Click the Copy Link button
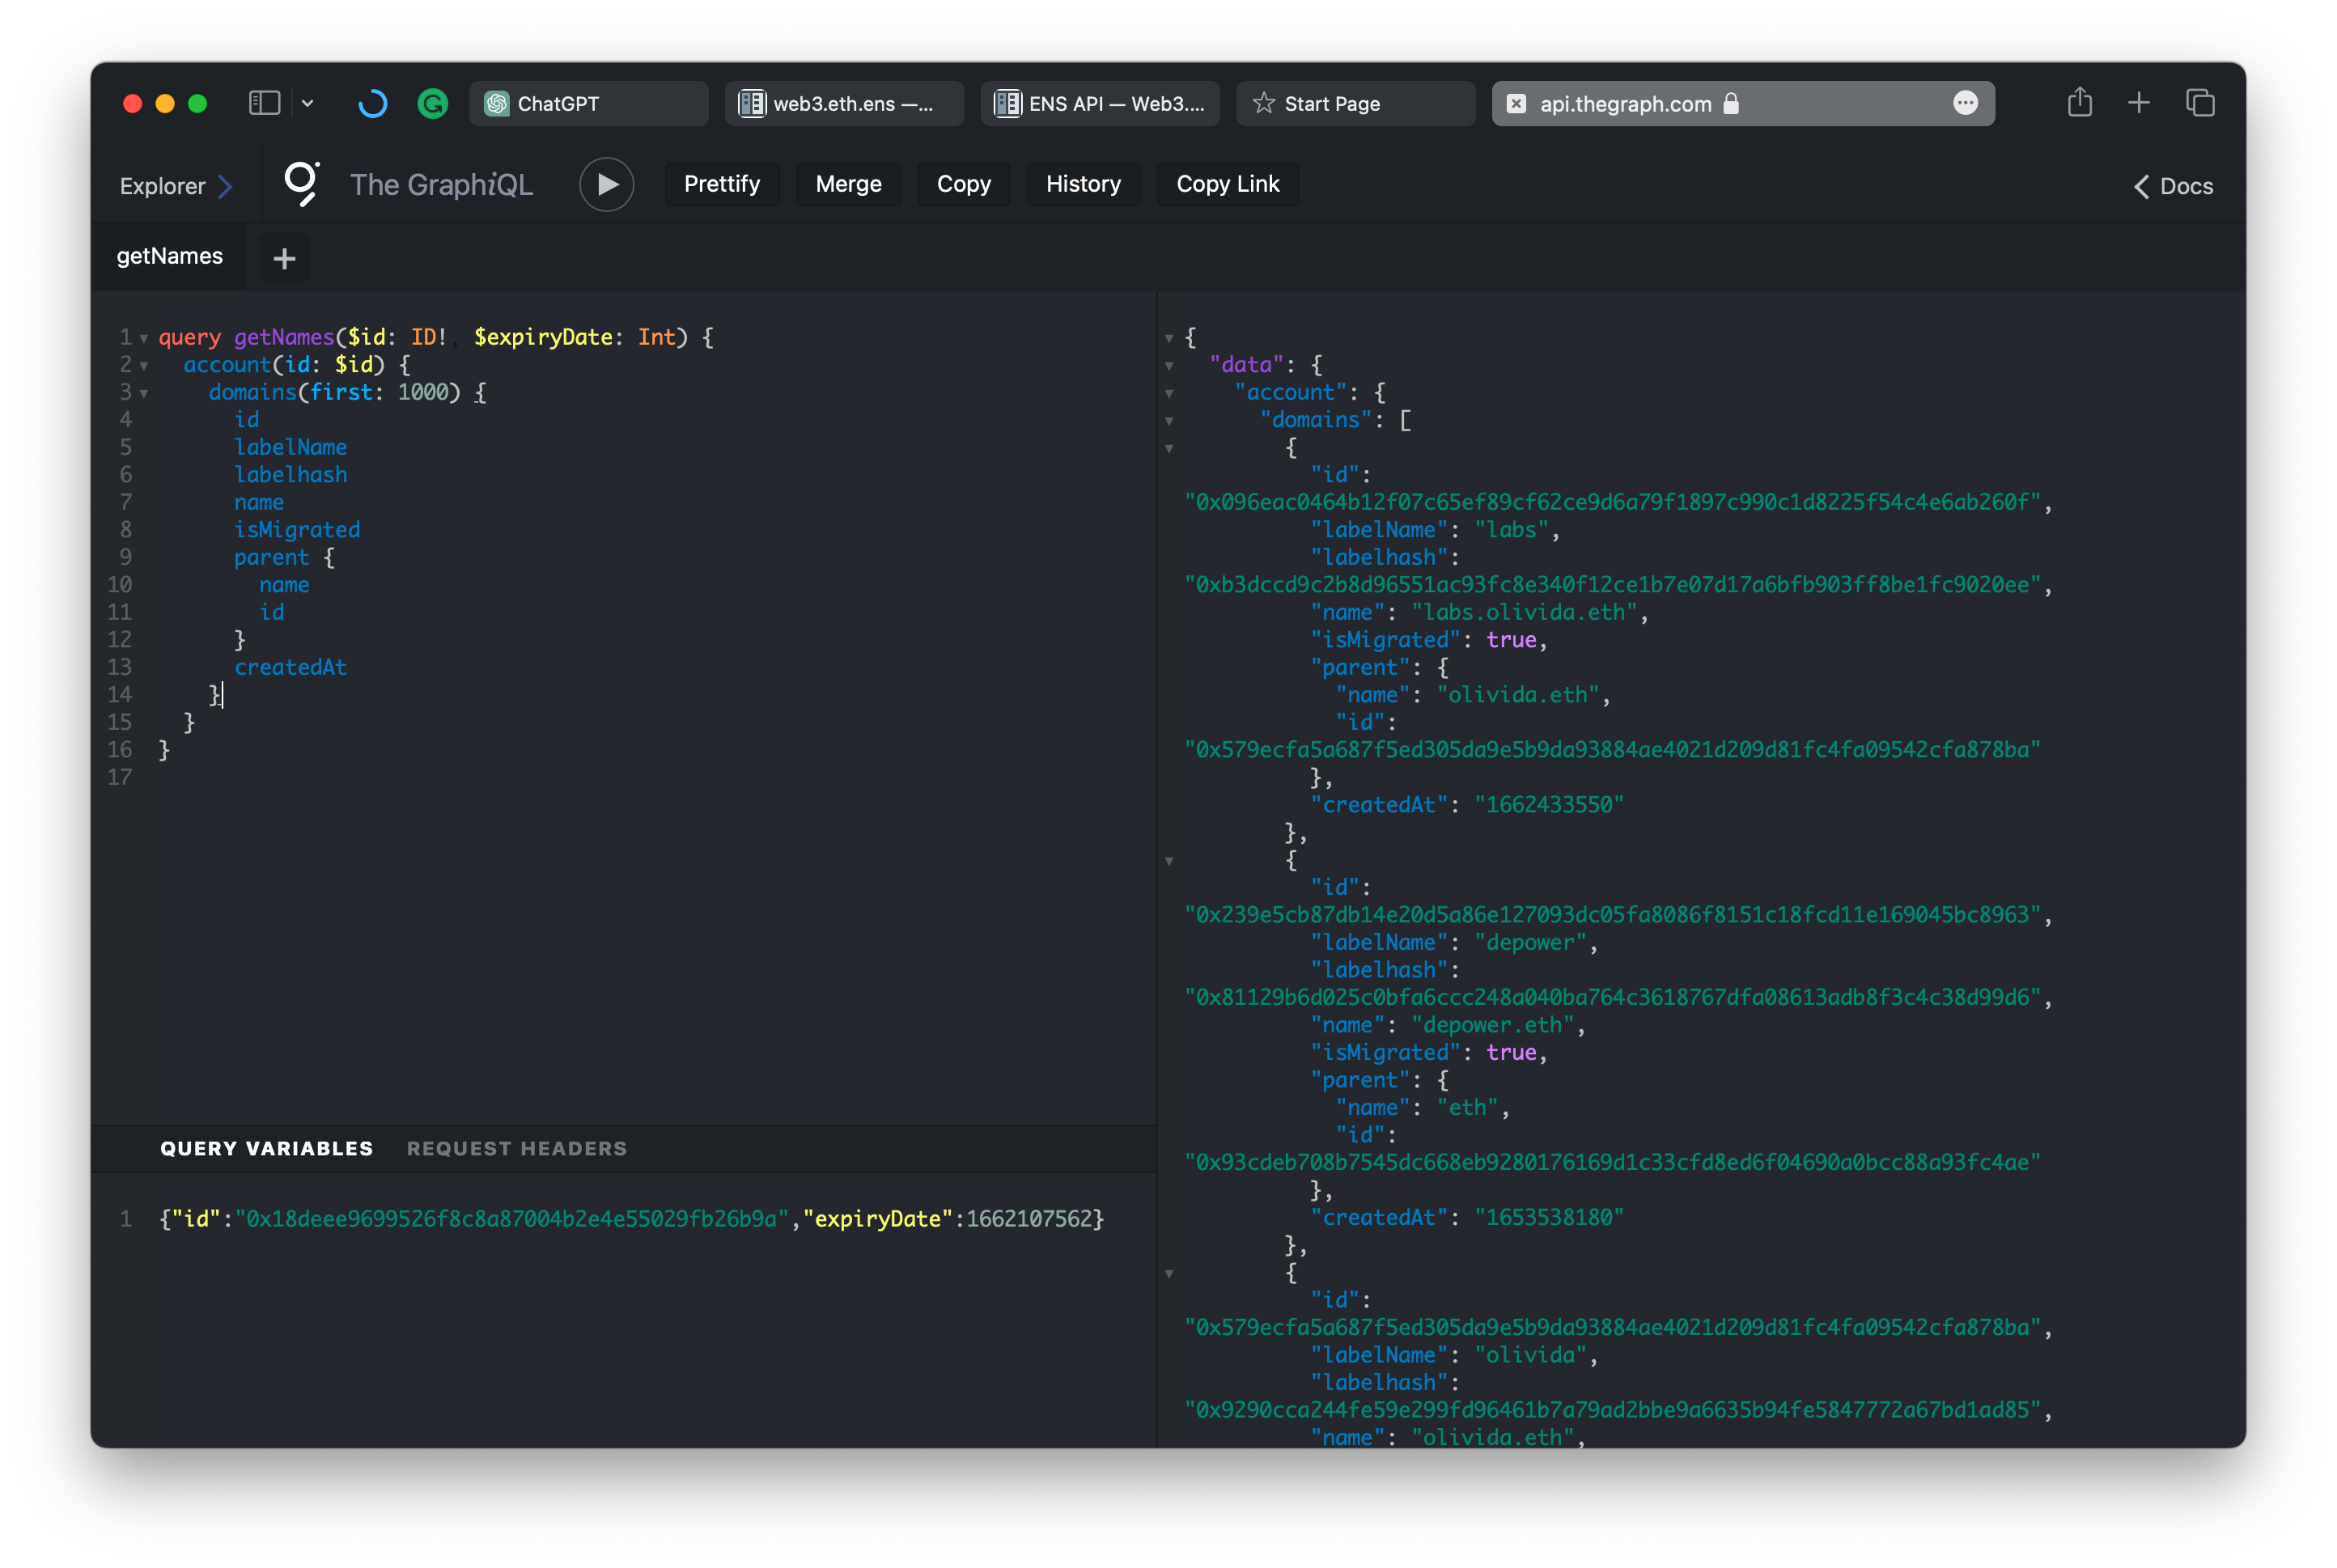 pos(1227,184)
